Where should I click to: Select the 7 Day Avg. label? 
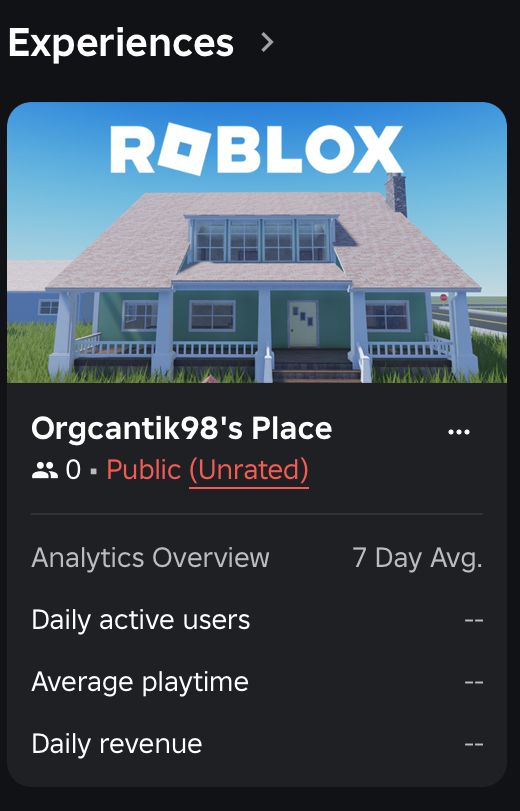pyautogui.click(x=418, y=559)
